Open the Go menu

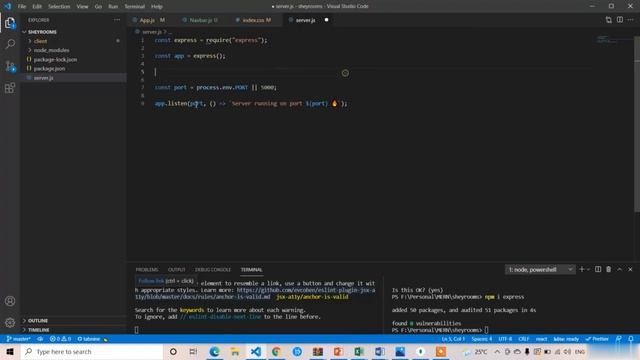point(98,7)
